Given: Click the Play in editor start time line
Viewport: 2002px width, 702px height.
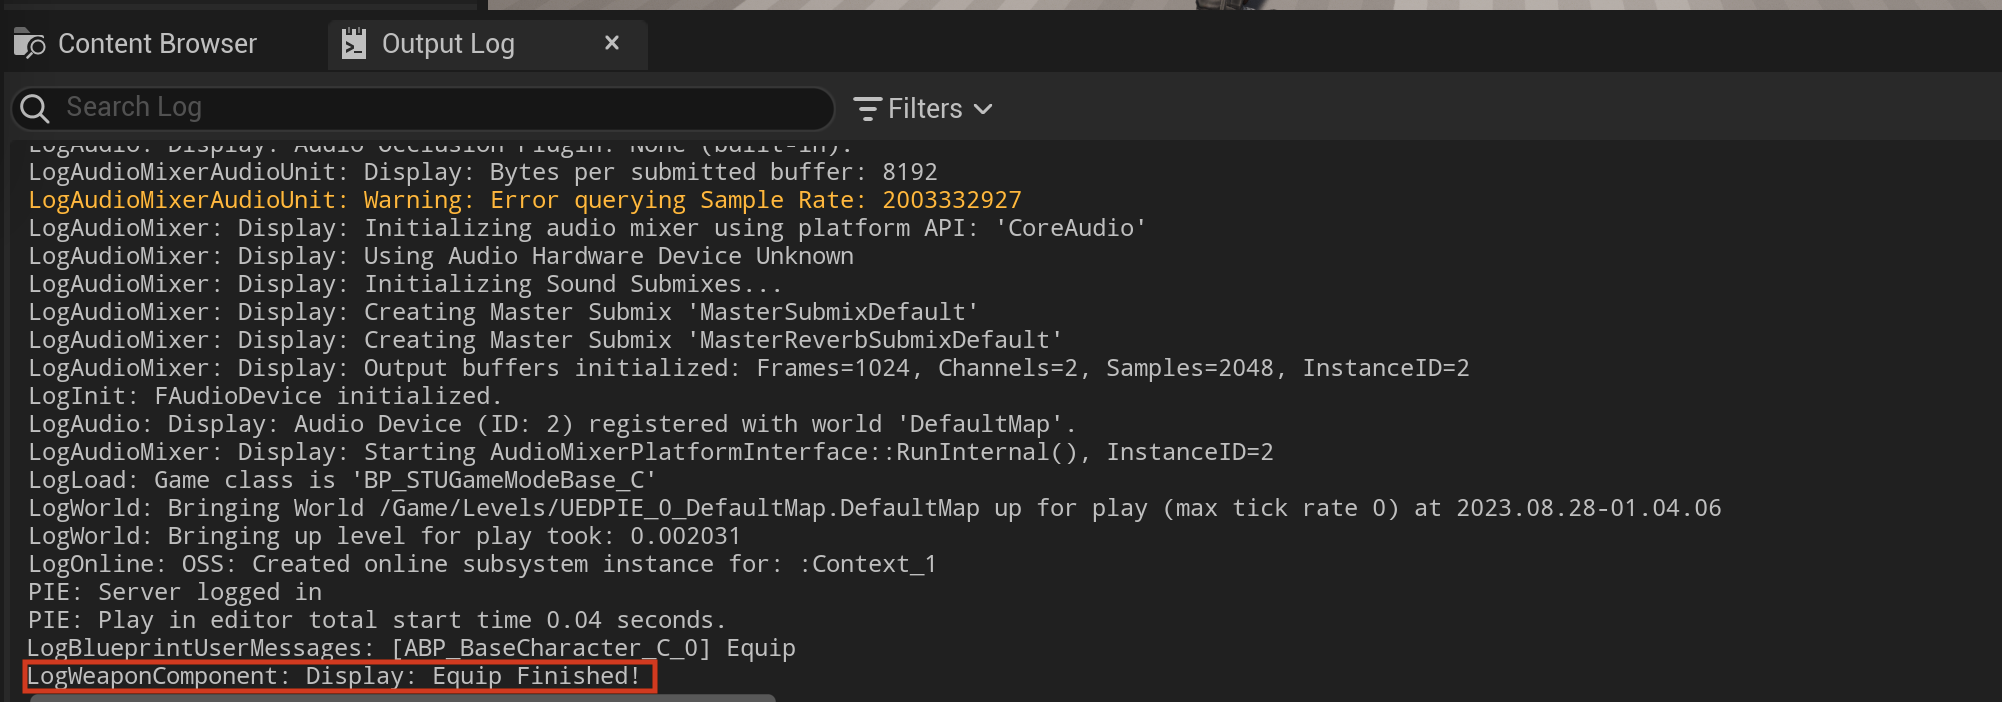Looking at the screenshot, I should (377, 620).
